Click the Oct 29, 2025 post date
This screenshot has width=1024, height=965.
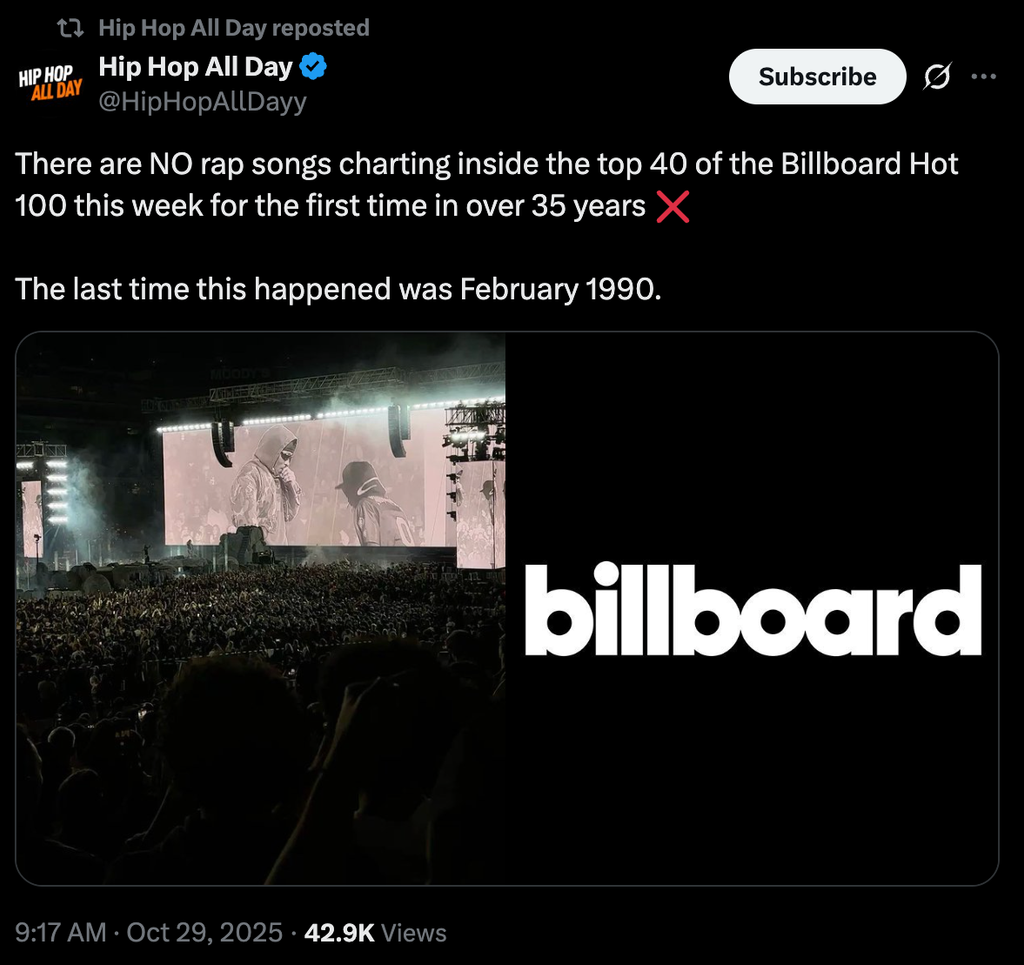pyautogui.click(x=205, y=933)
